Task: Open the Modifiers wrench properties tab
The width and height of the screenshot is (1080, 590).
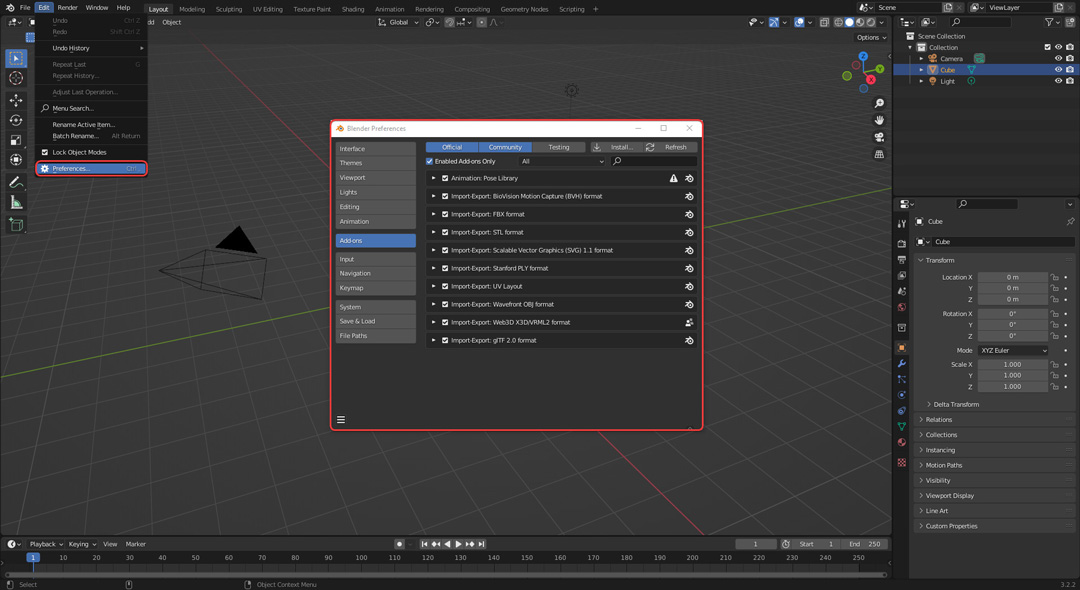Action: click(x=902, y=363)
